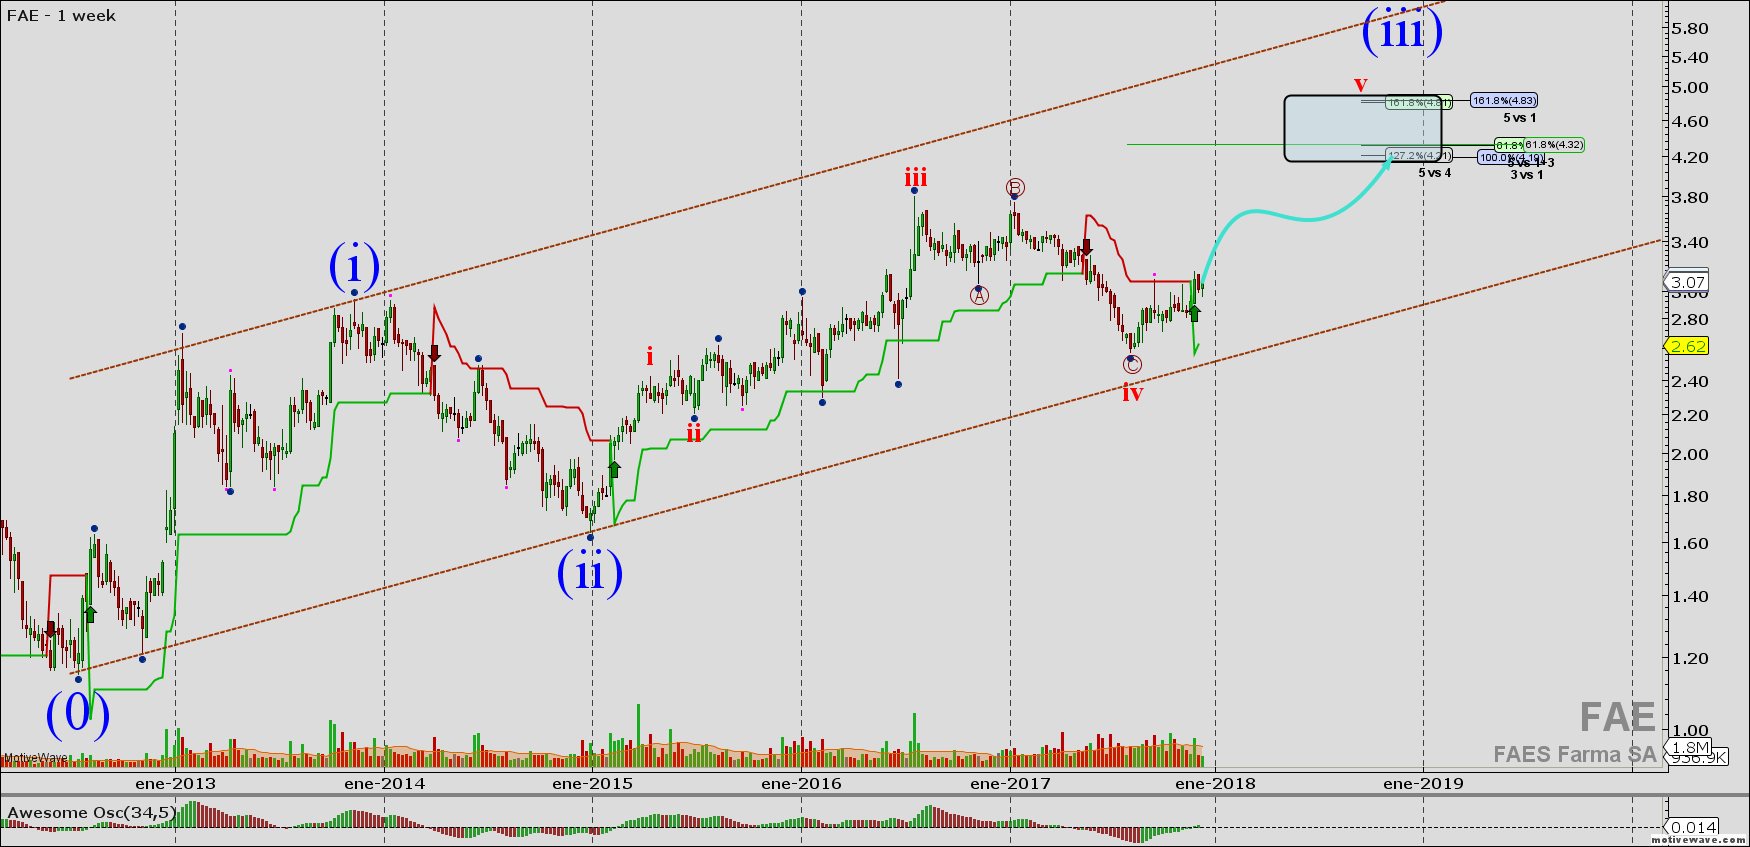Click the FAE - 1 week chart title

[x=62, y=16]
